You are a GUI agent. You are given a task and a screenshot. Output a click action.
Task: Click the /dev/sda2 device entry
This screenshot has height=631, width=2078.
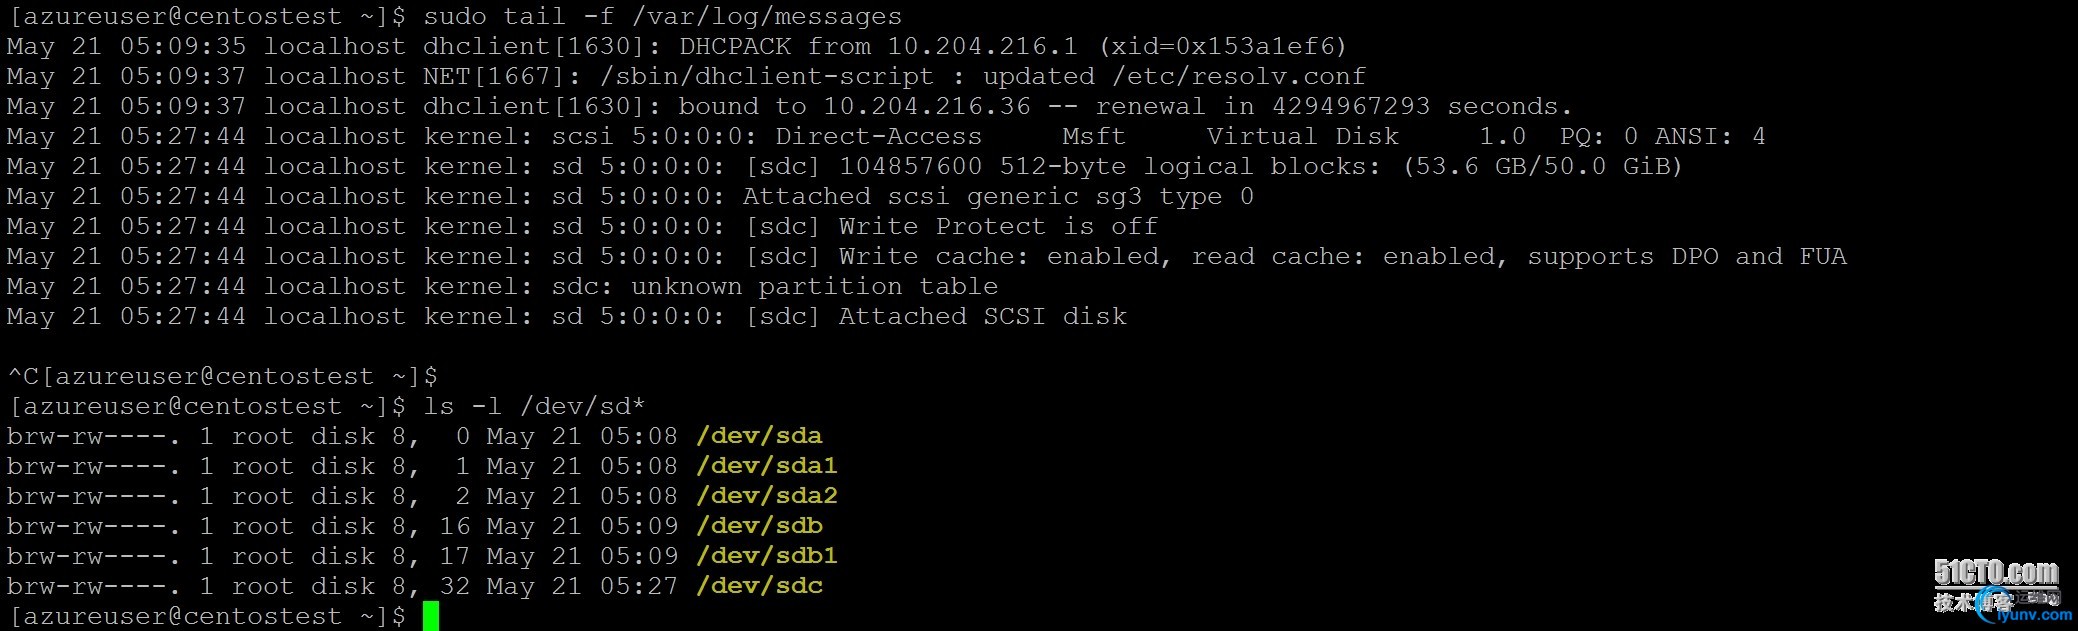point(767,496)
